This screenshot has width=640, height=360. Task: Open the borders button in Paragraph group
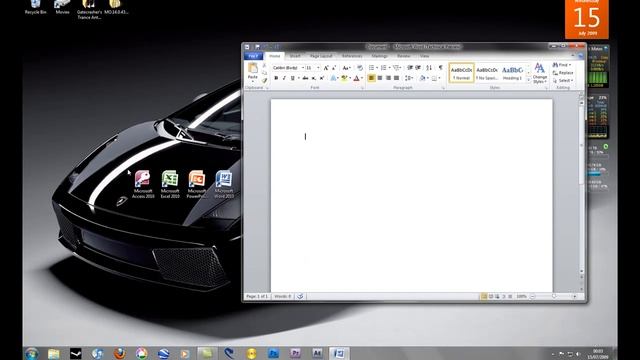pyautogui.click(x=434, y=78)
